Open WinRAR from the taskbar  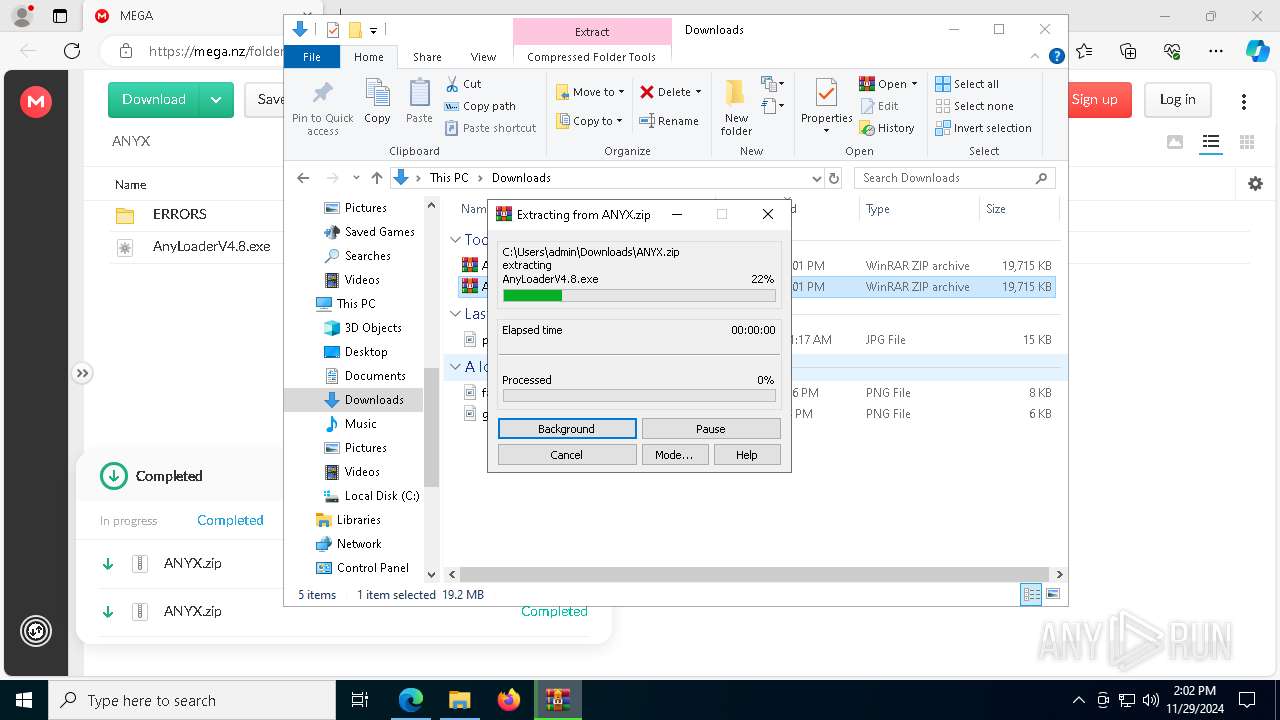pos(557,700)
